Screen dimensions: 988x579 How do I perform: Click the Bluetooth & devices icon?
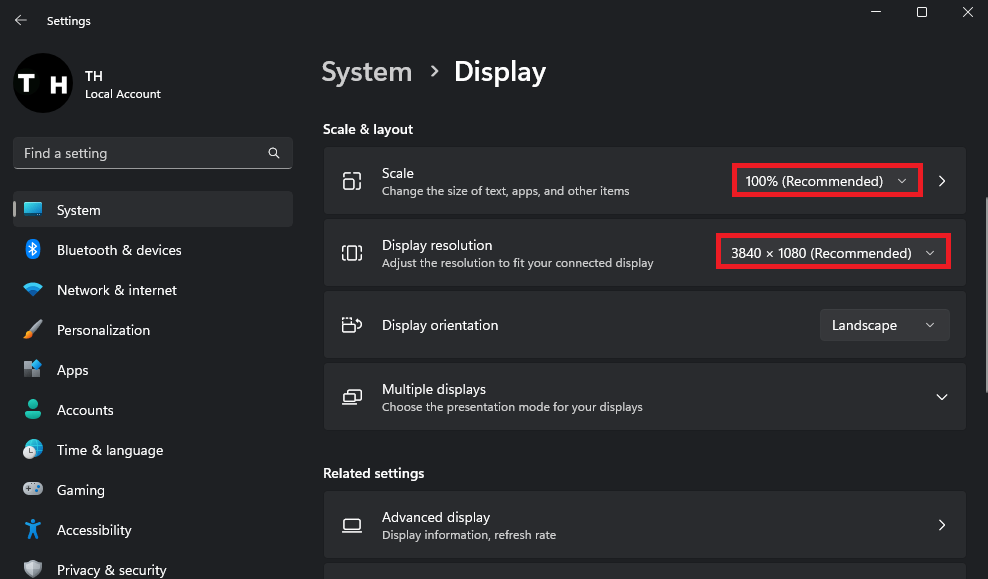[33, 250]
